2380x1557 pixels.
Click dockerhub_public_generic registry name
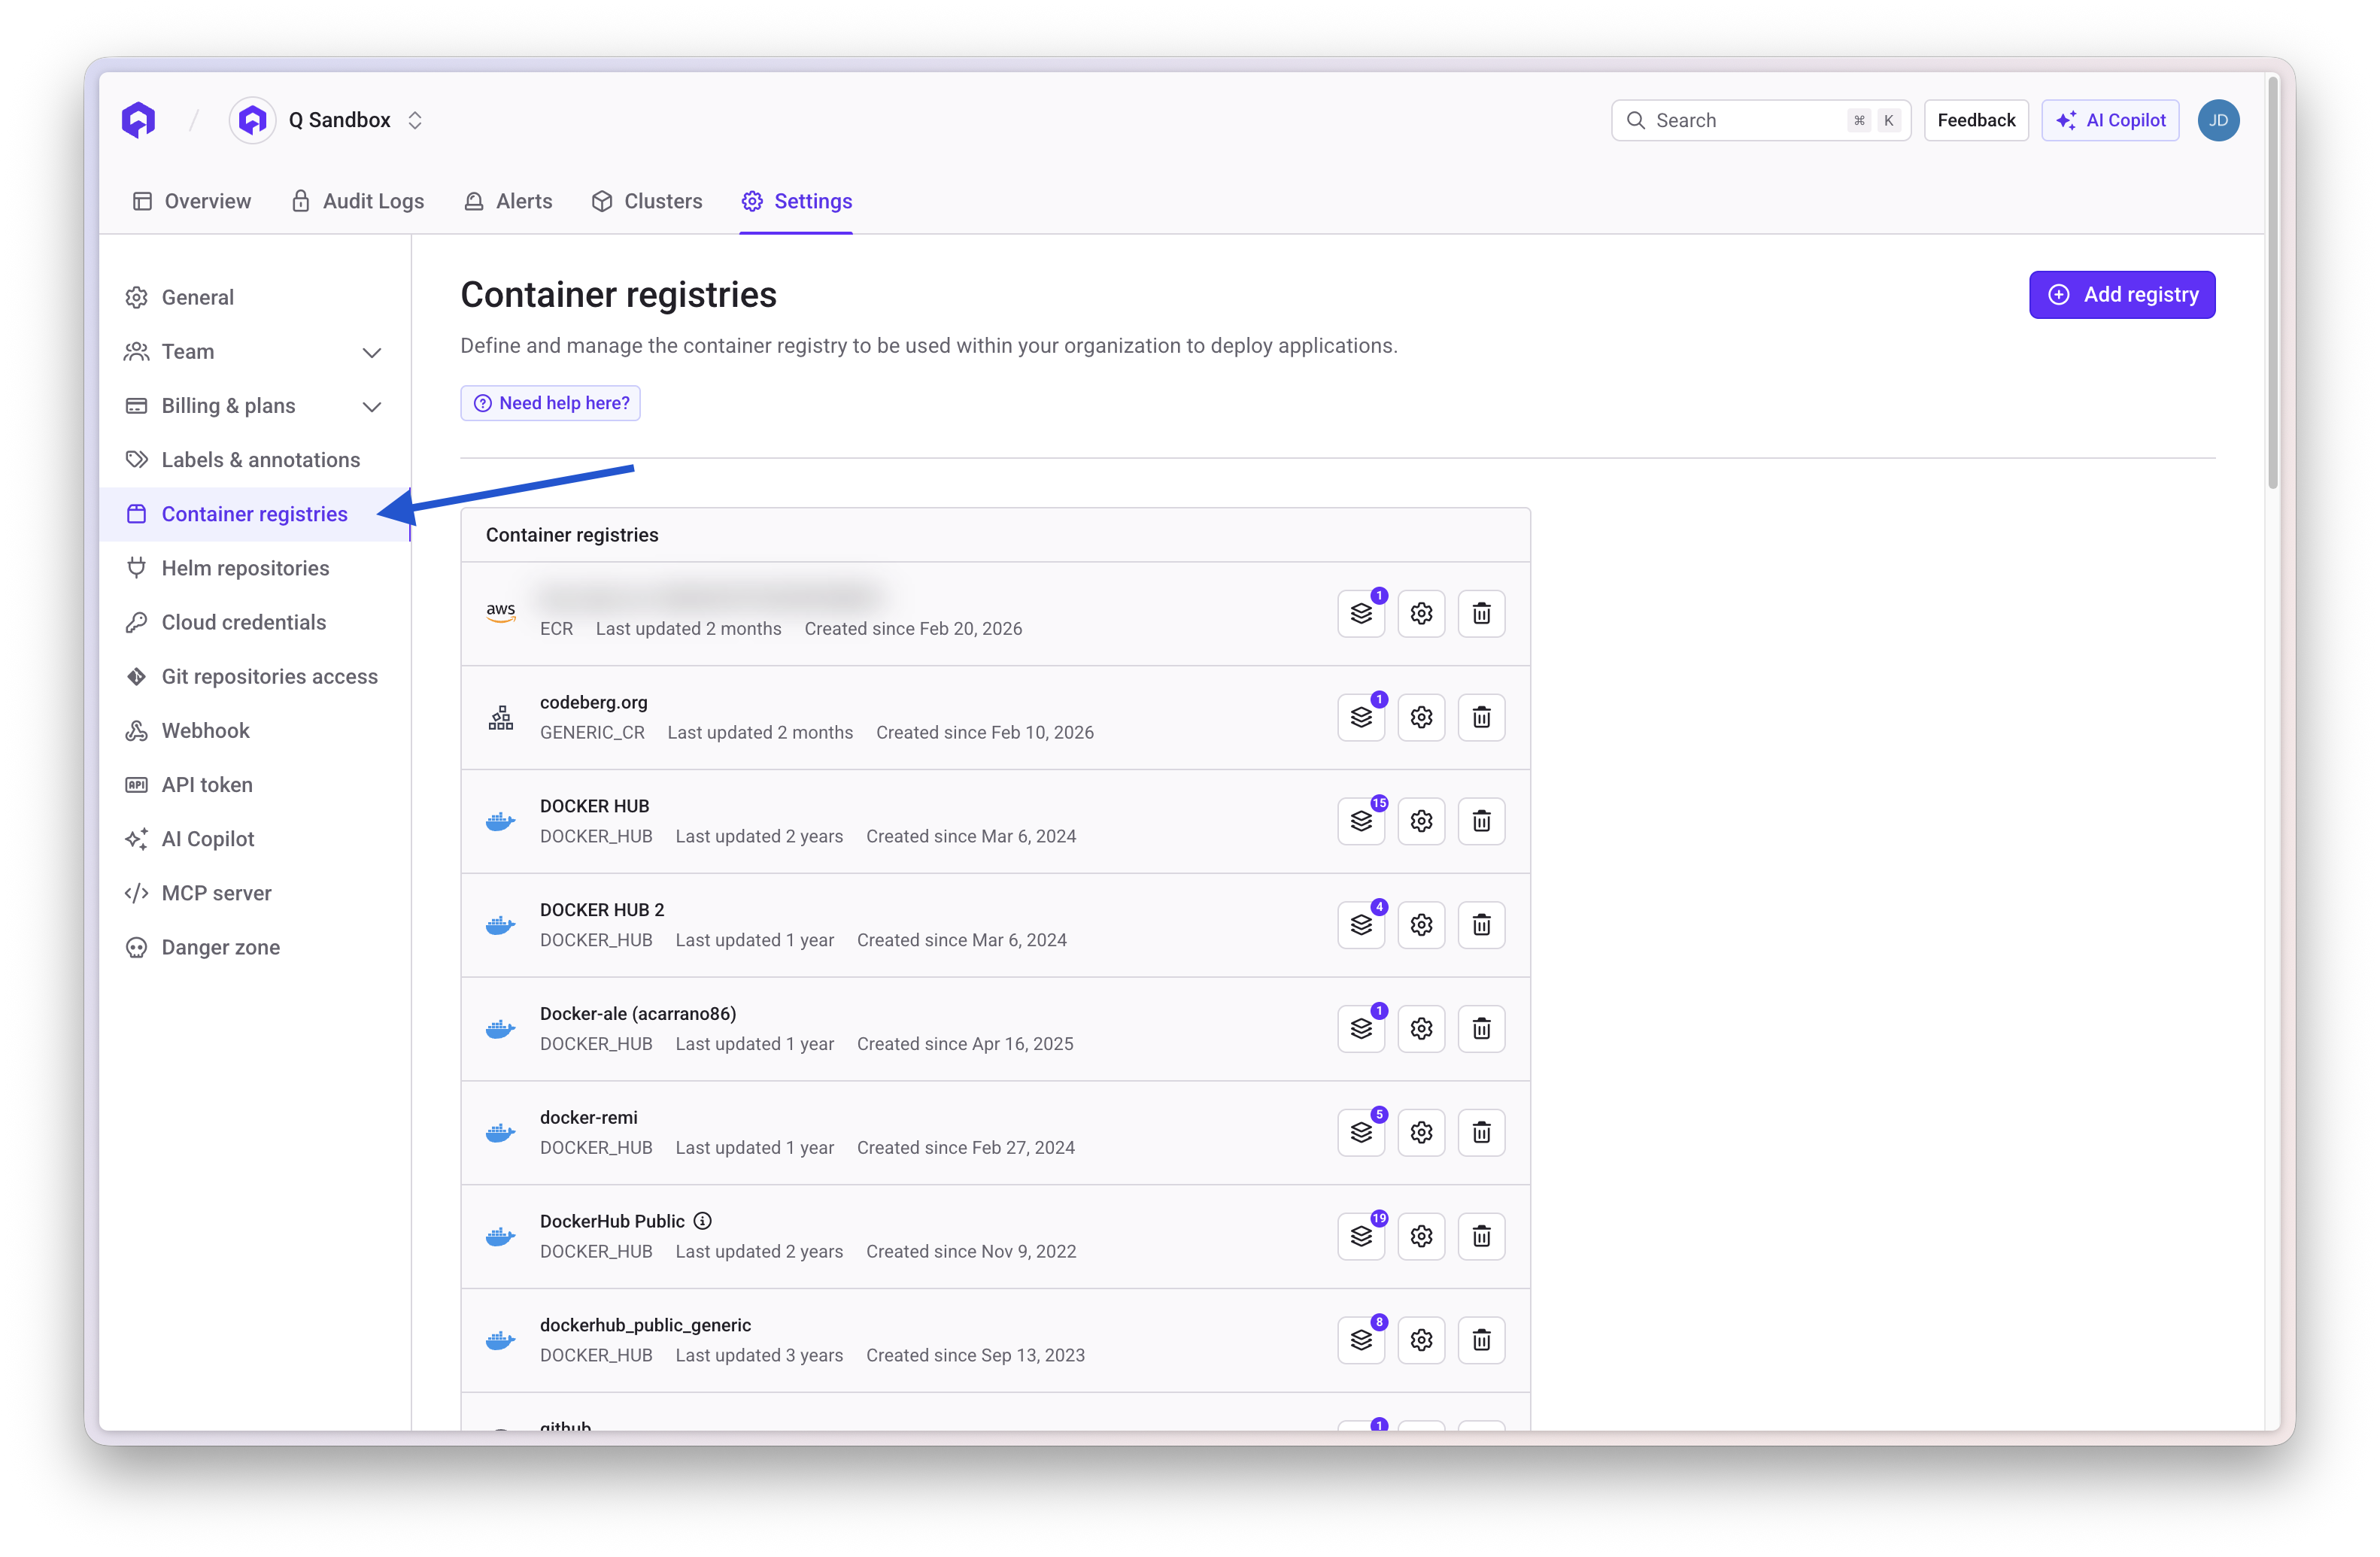tap(645, 1325)
